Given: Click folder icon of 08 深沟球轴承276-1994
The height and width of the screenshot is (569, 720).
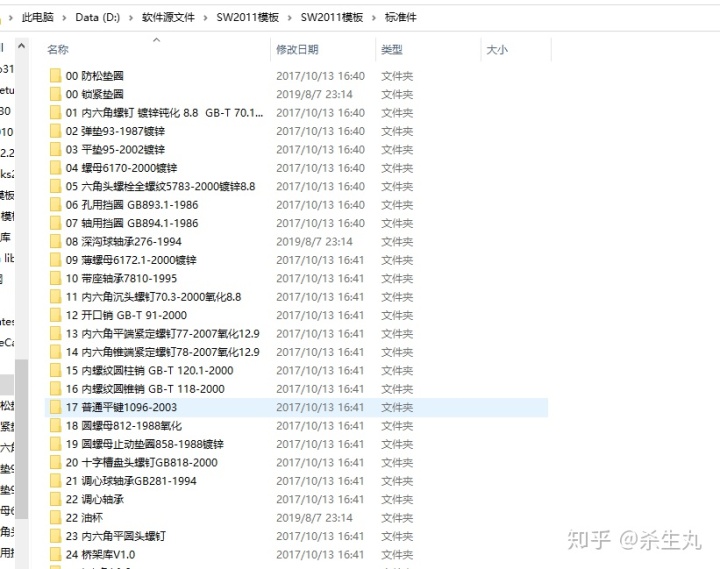Looking at the screenshot, I should 55,241.
